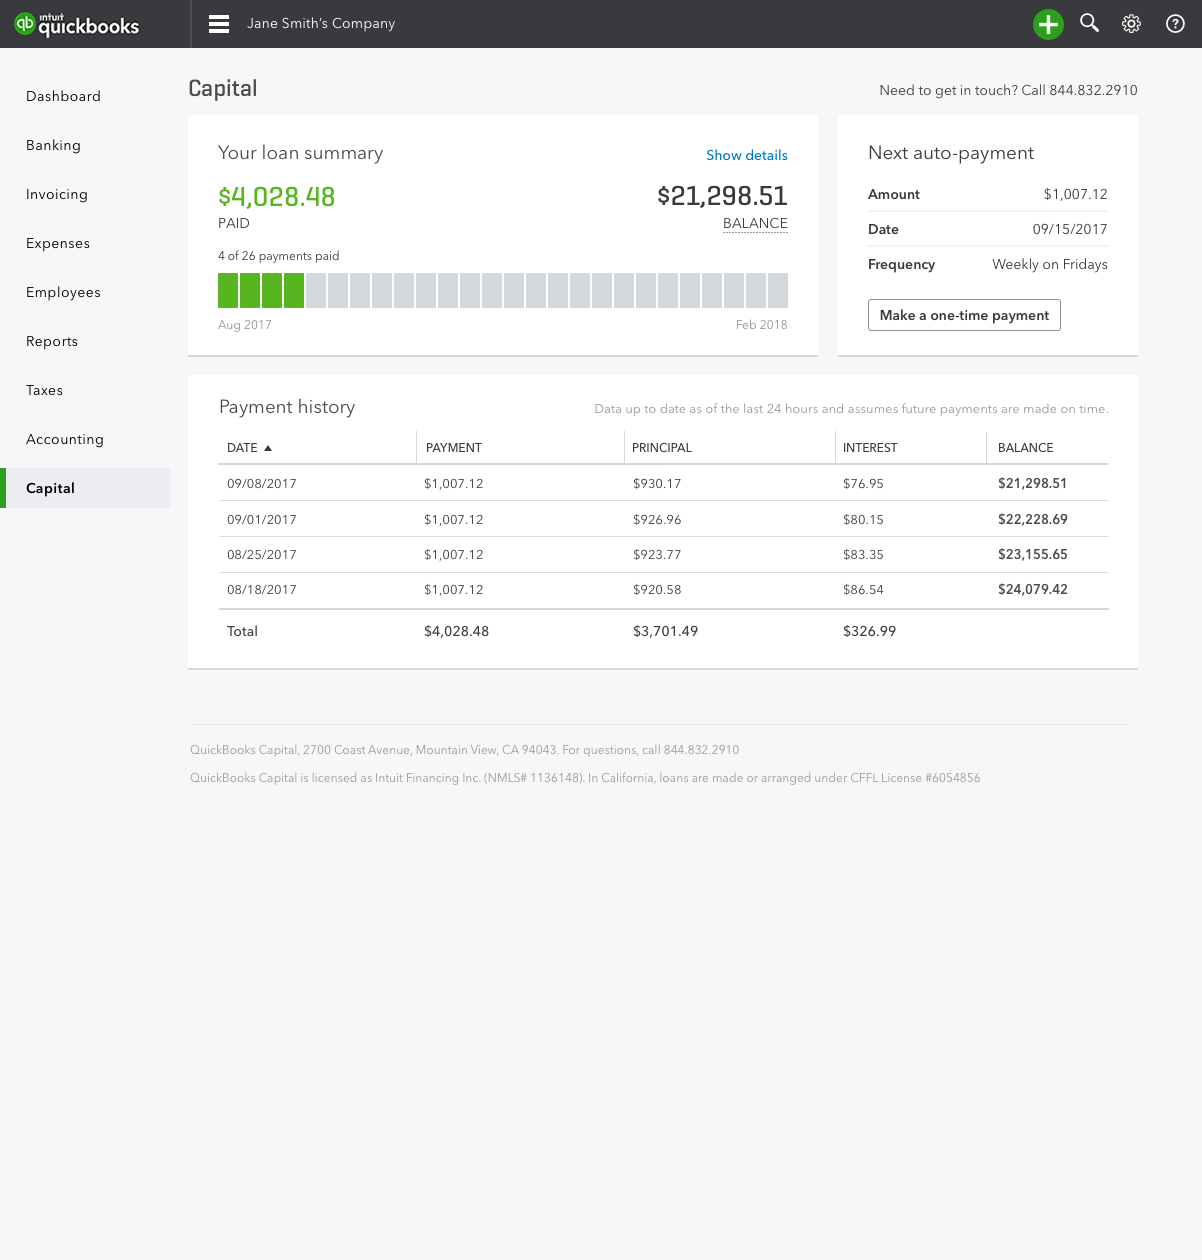Click the green $4,028.48 paid amount
1202x1260 pixels.
tap(277, 196)
